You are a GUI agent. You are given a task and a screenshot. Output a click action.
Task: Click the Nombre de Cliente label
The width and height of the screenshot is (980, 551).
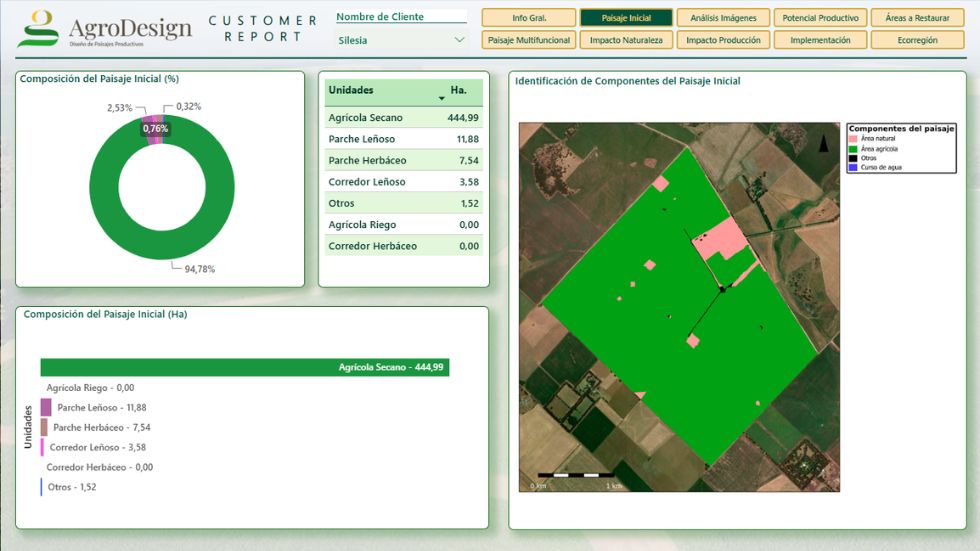click(380, 17)
